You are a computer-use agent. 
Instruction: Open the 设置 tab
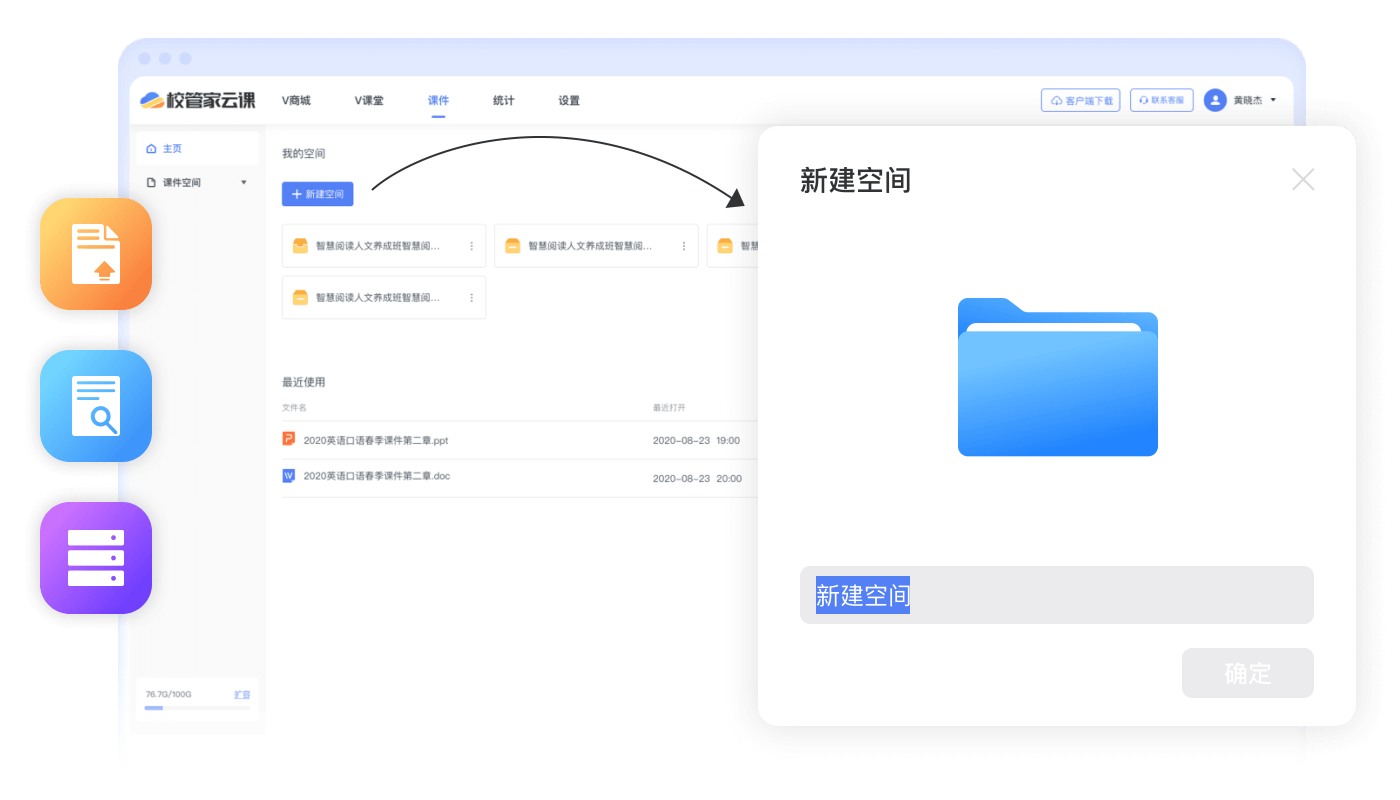pyautogui.click(x=569, y=100)
